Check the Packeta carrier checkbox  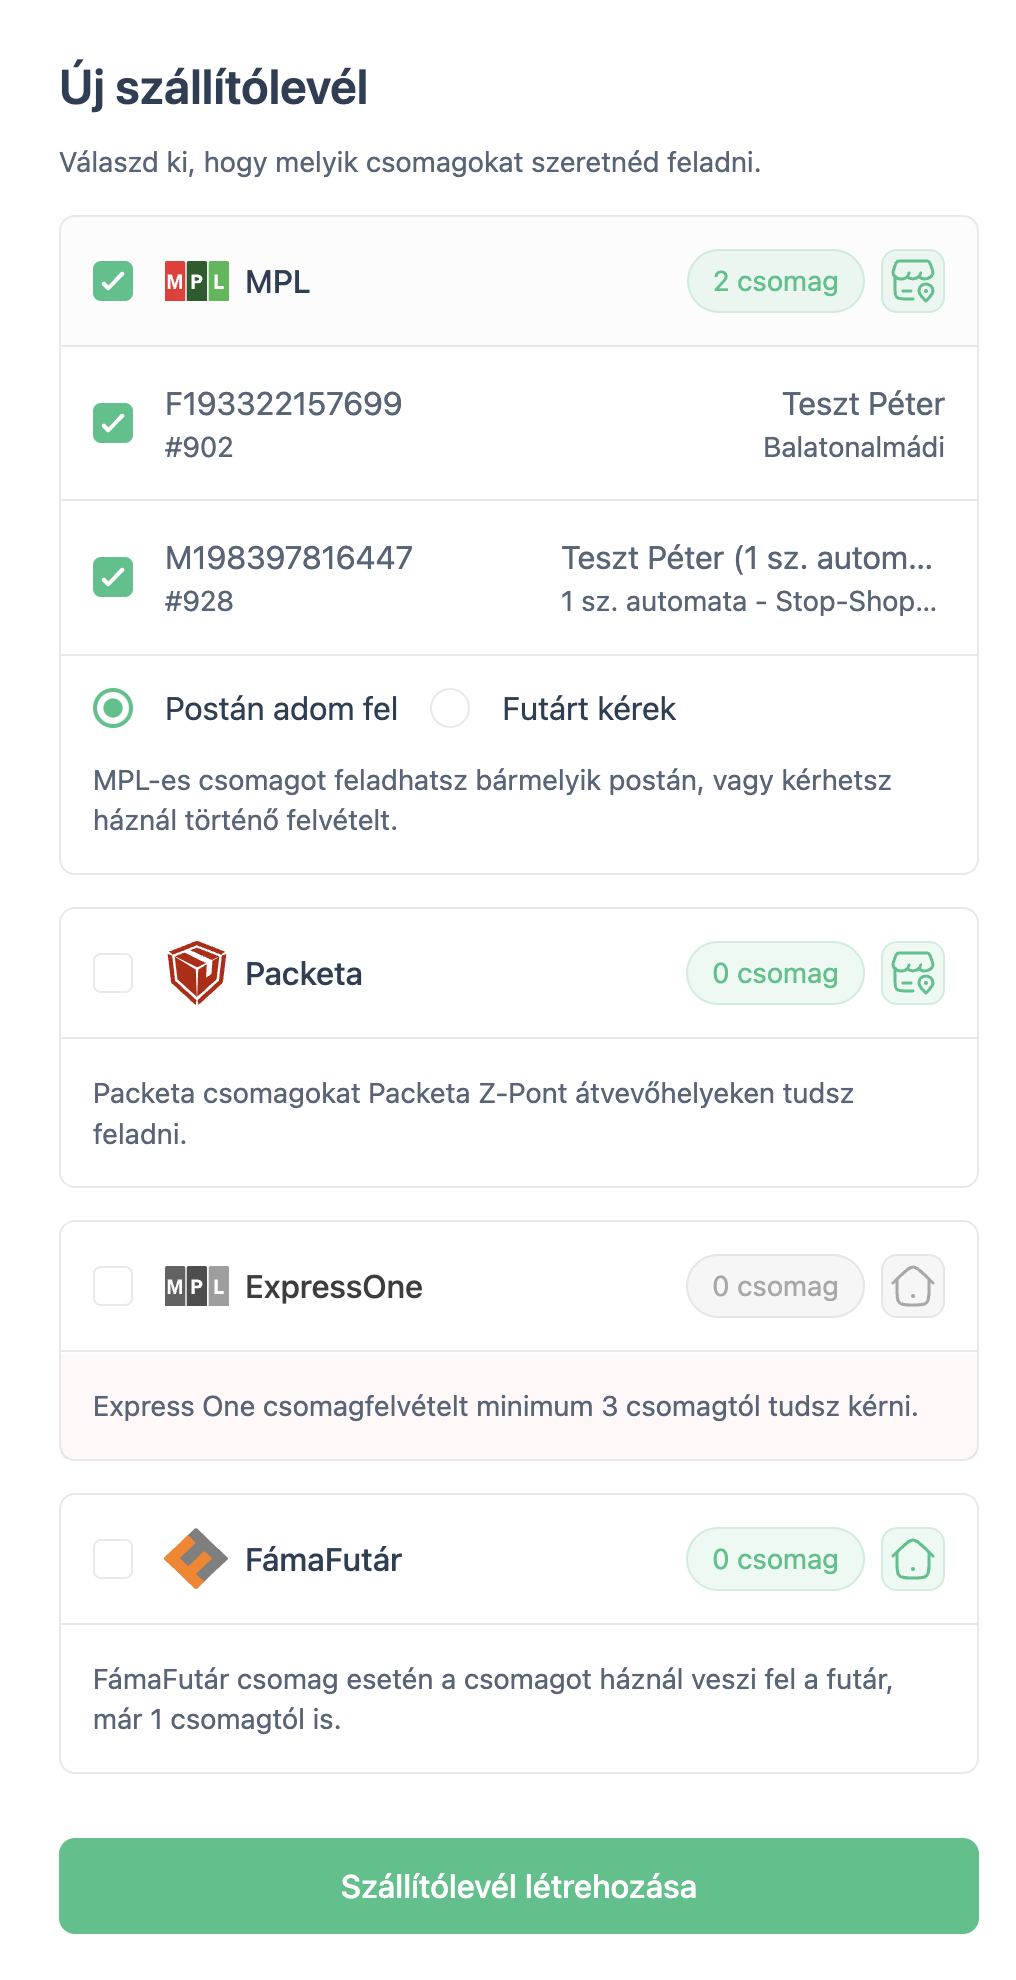point(113,973)
